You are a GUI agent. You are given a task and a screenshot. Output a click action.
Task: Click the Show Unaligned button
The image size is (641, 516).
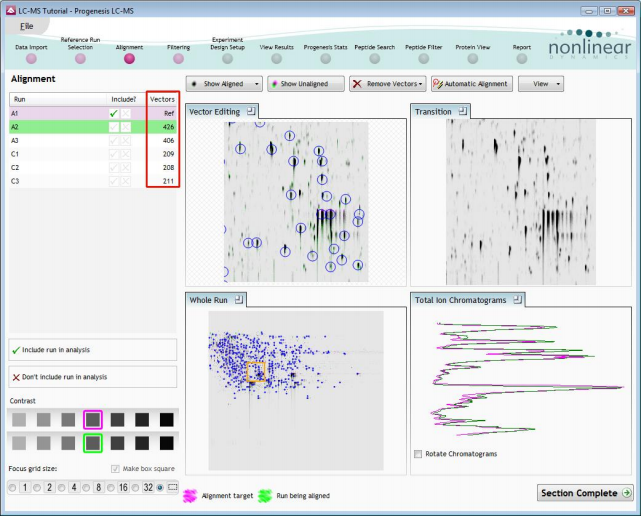coord(306,84)
